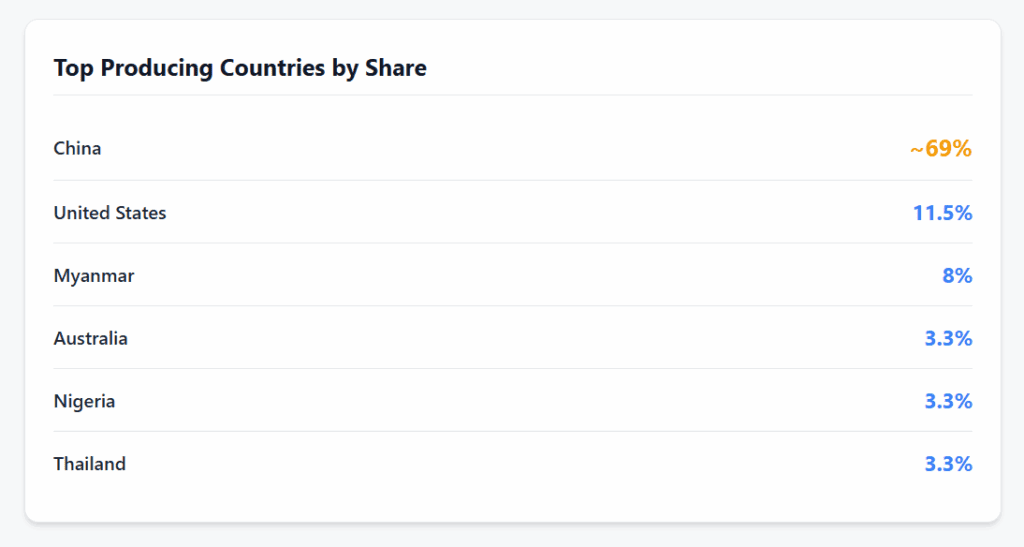Image resolution: width=1024 pixels, height=547 pixels.
Task: Click the 3.3% value beside Nigeria
Action: (x=948, y=402)
